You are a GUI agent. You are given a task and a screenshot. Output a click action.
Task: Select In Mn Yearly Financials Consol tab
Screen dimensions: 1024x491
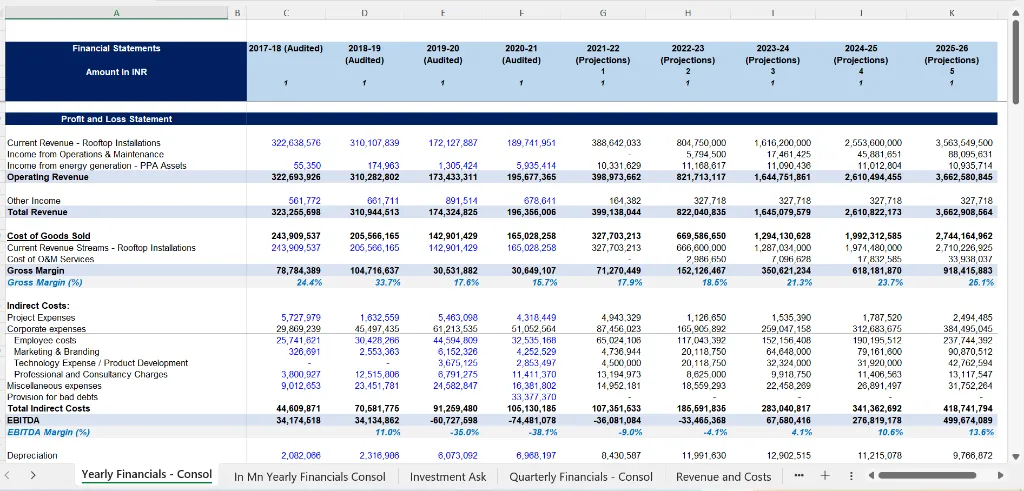point(310,476)
